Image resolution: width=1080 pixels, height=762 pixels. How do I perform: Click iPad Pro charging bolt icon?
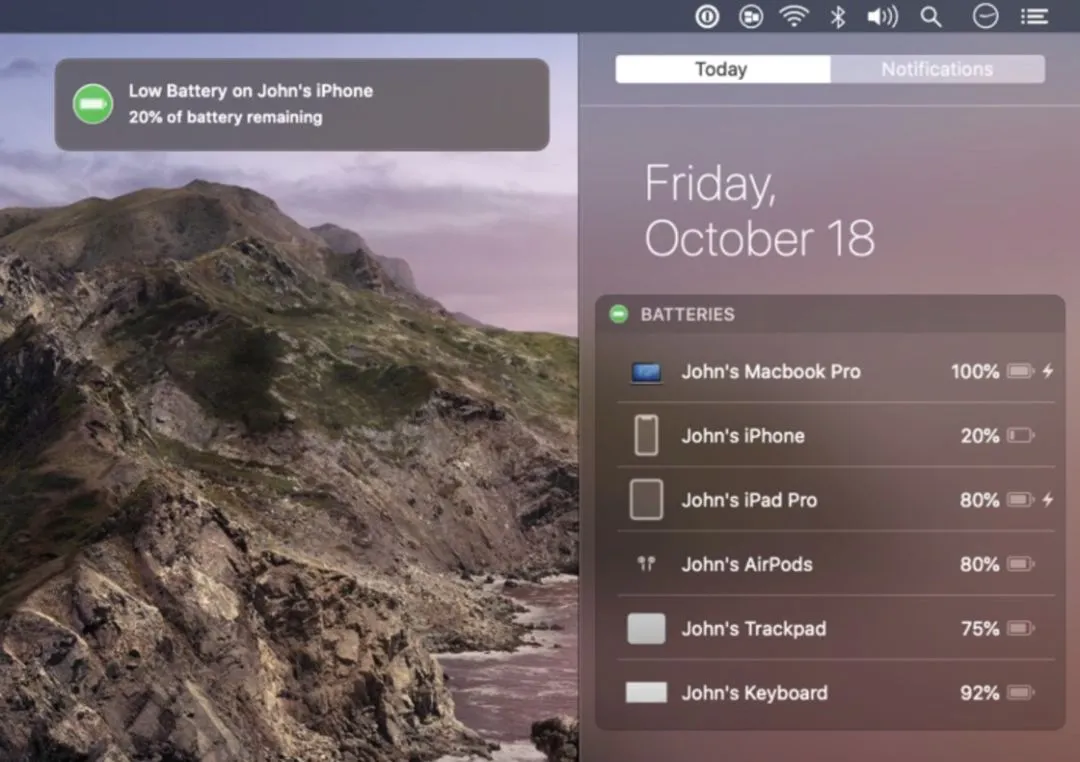[1048, 500]
